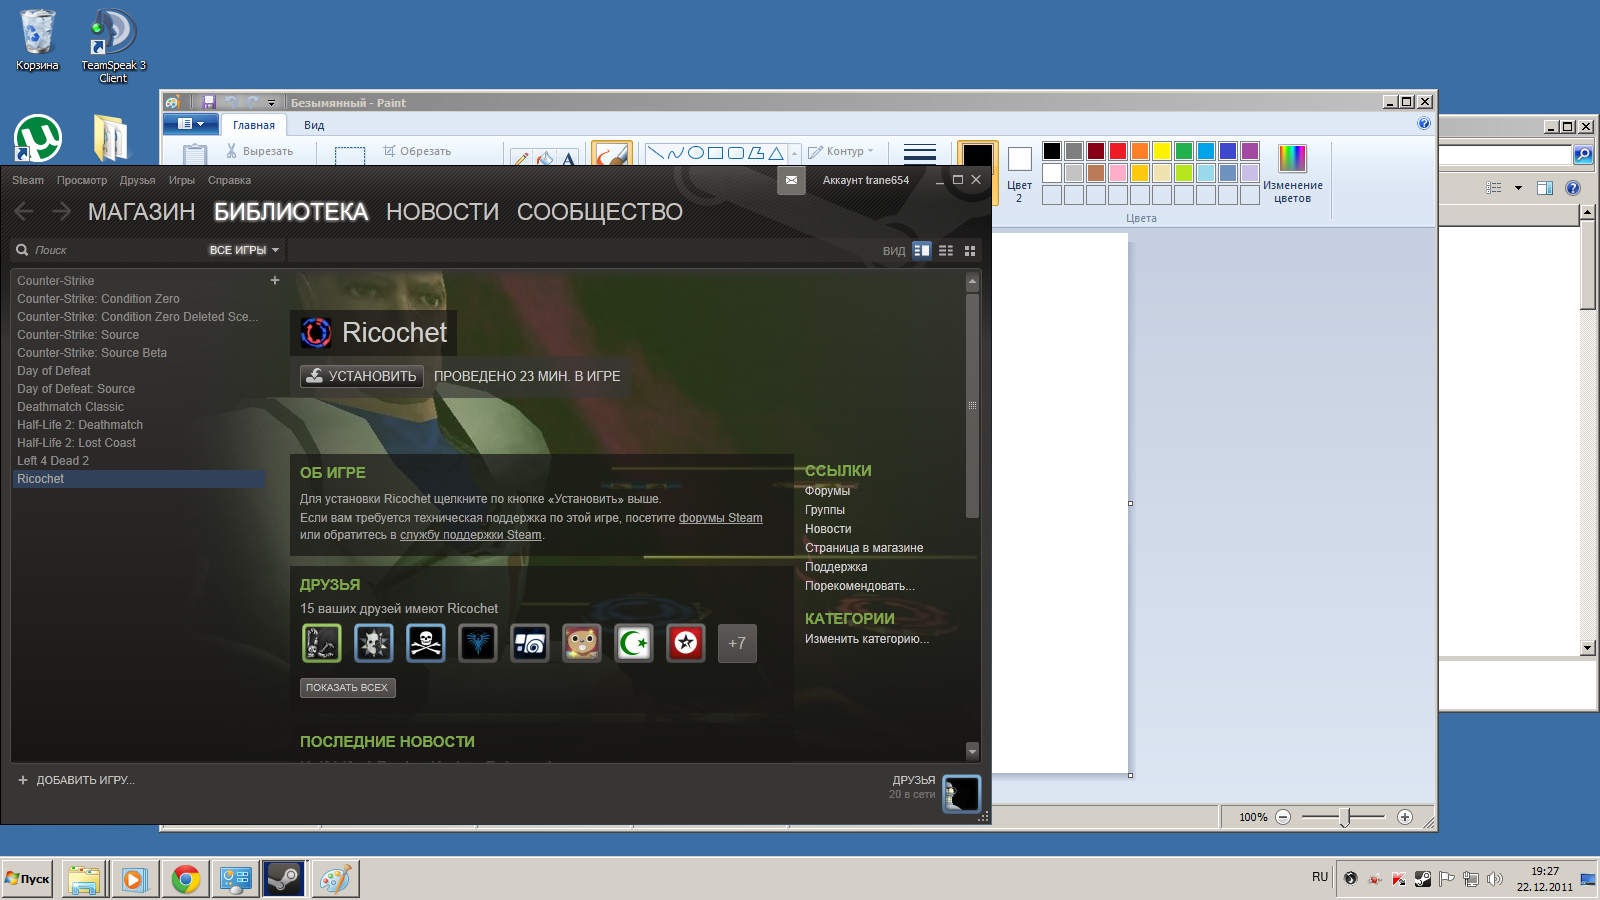Screen dimensions: 1600x900
Task: Click the Ricochet game logo icon
Action: [316, 332]
